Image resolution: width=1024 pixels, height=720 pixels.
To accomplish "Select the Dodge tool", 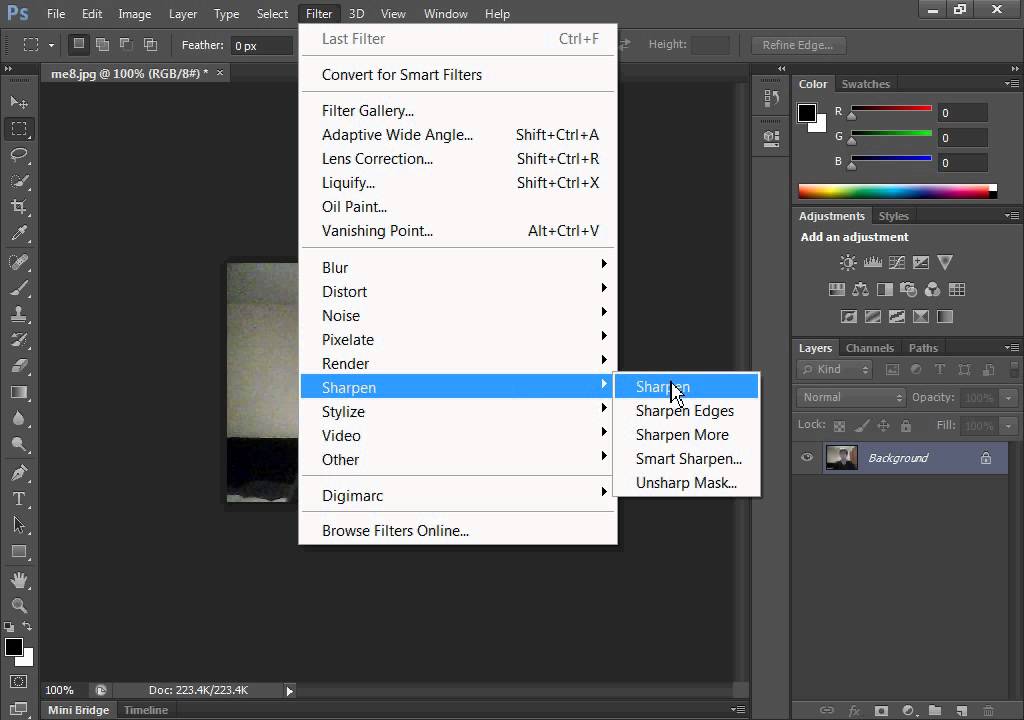I will pos(19,445).
